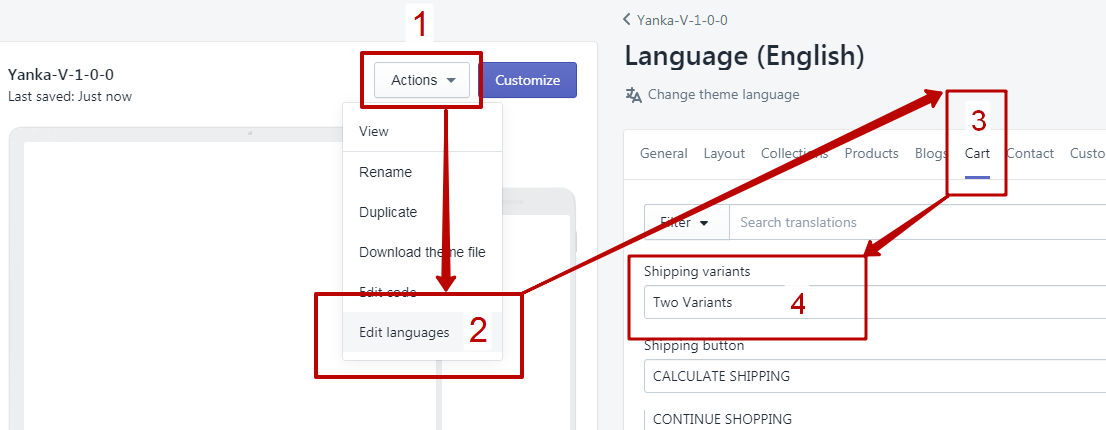Switch to the General tab
This screenshot has width=1106, height=430.
(x=663, y=153)
